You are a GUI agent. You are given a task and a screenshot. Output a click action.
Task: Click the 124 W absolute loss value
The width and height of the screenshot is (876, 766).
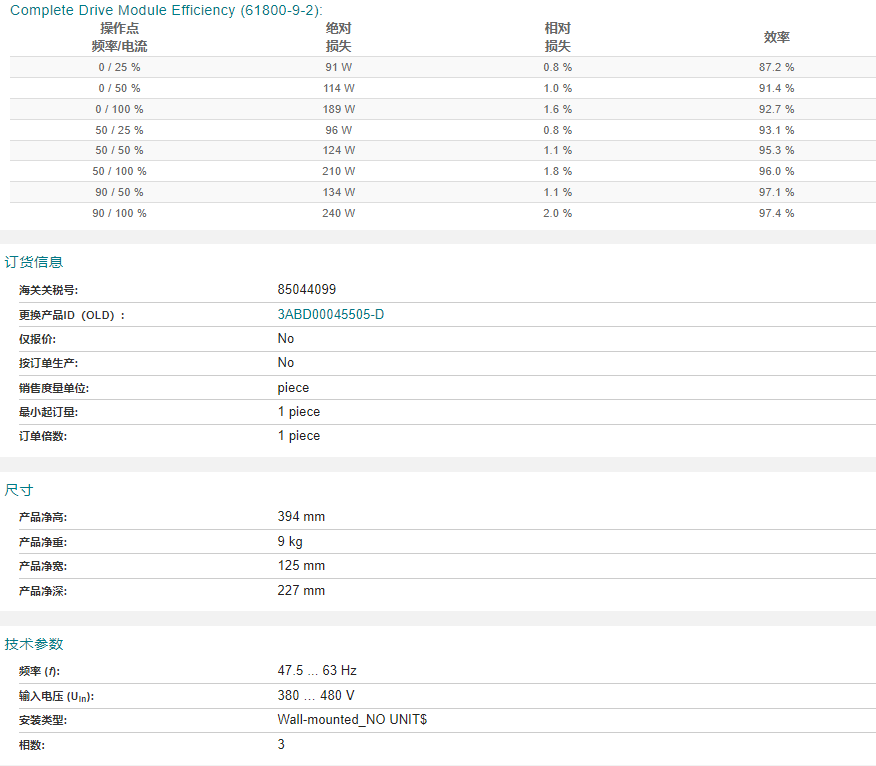[339, 150]
